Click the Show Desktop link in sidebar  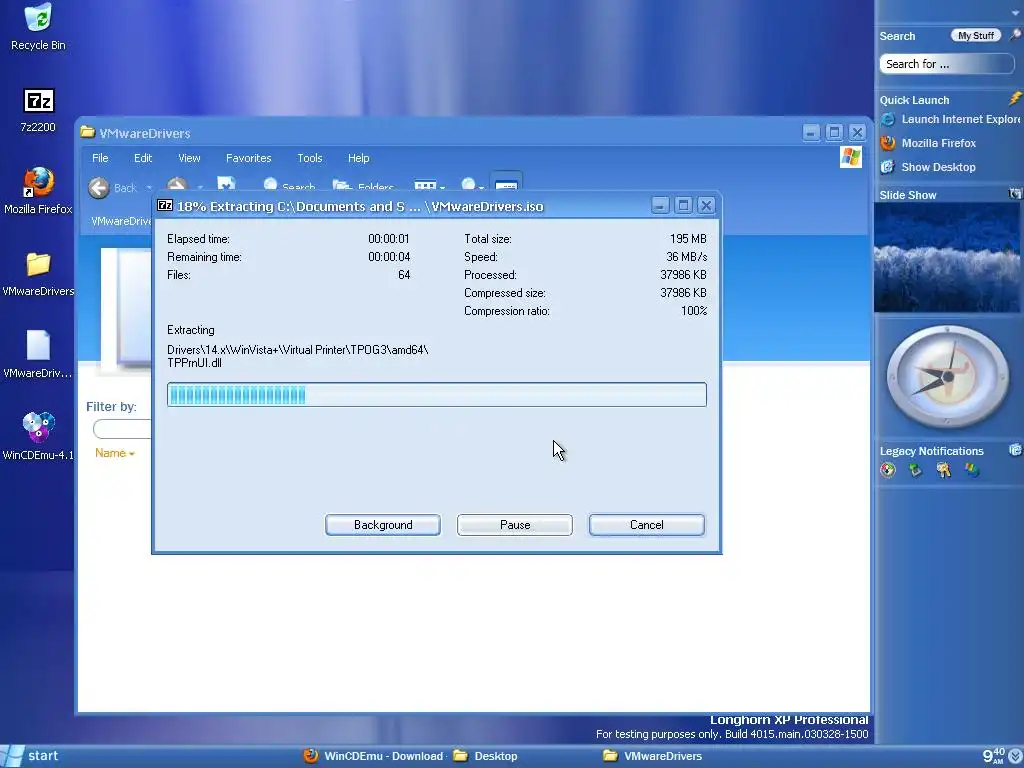click(938, 167)
